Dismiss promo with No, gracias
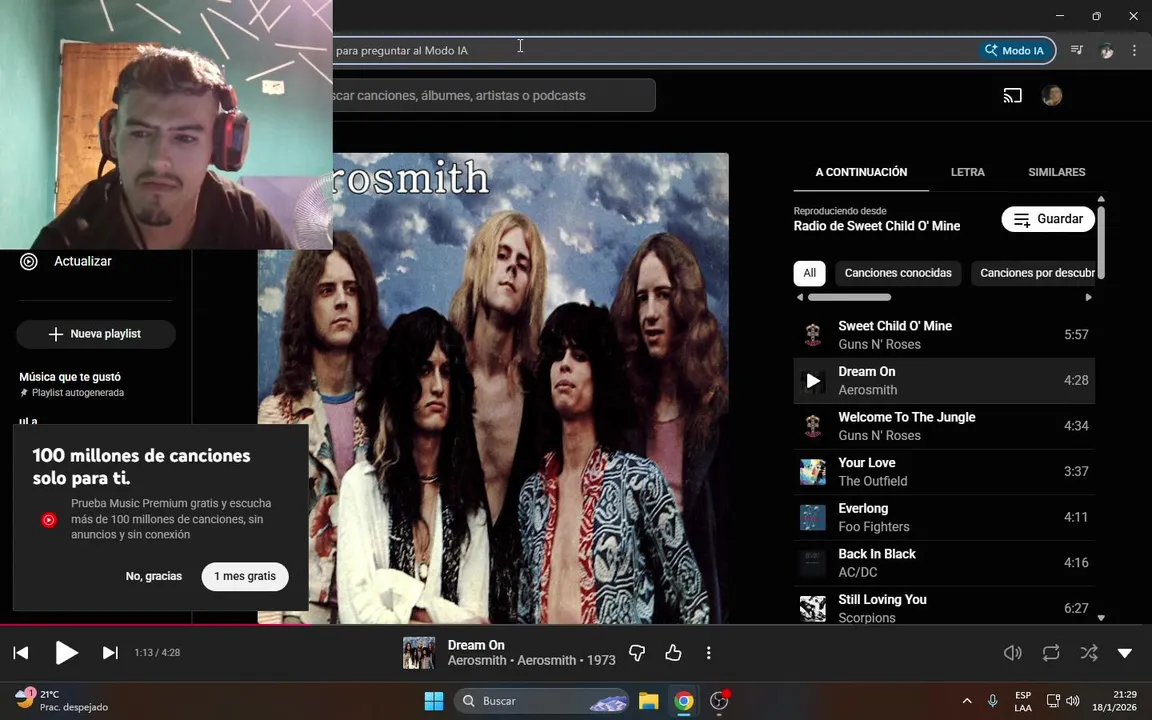The image size is (1152, 720). point(154,576)
